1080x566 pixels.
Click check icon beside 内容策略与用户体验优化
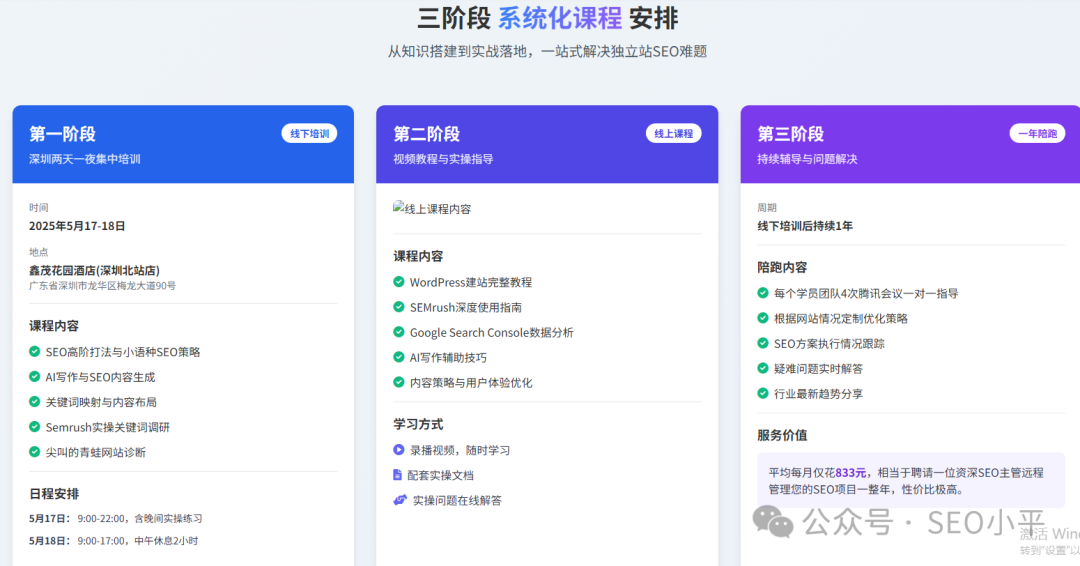click(399, 382)
